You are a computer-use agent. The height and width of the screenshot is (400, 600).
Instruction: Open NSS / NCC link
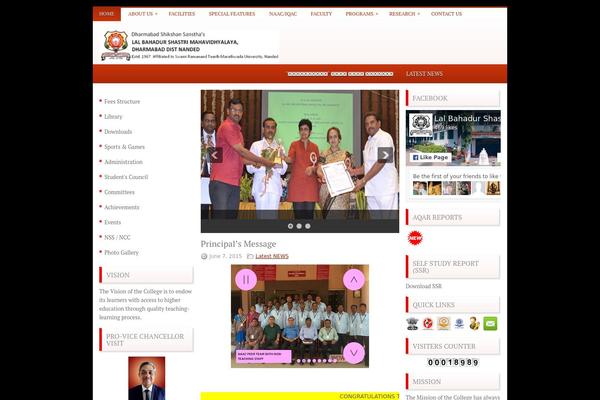point(117,237)
